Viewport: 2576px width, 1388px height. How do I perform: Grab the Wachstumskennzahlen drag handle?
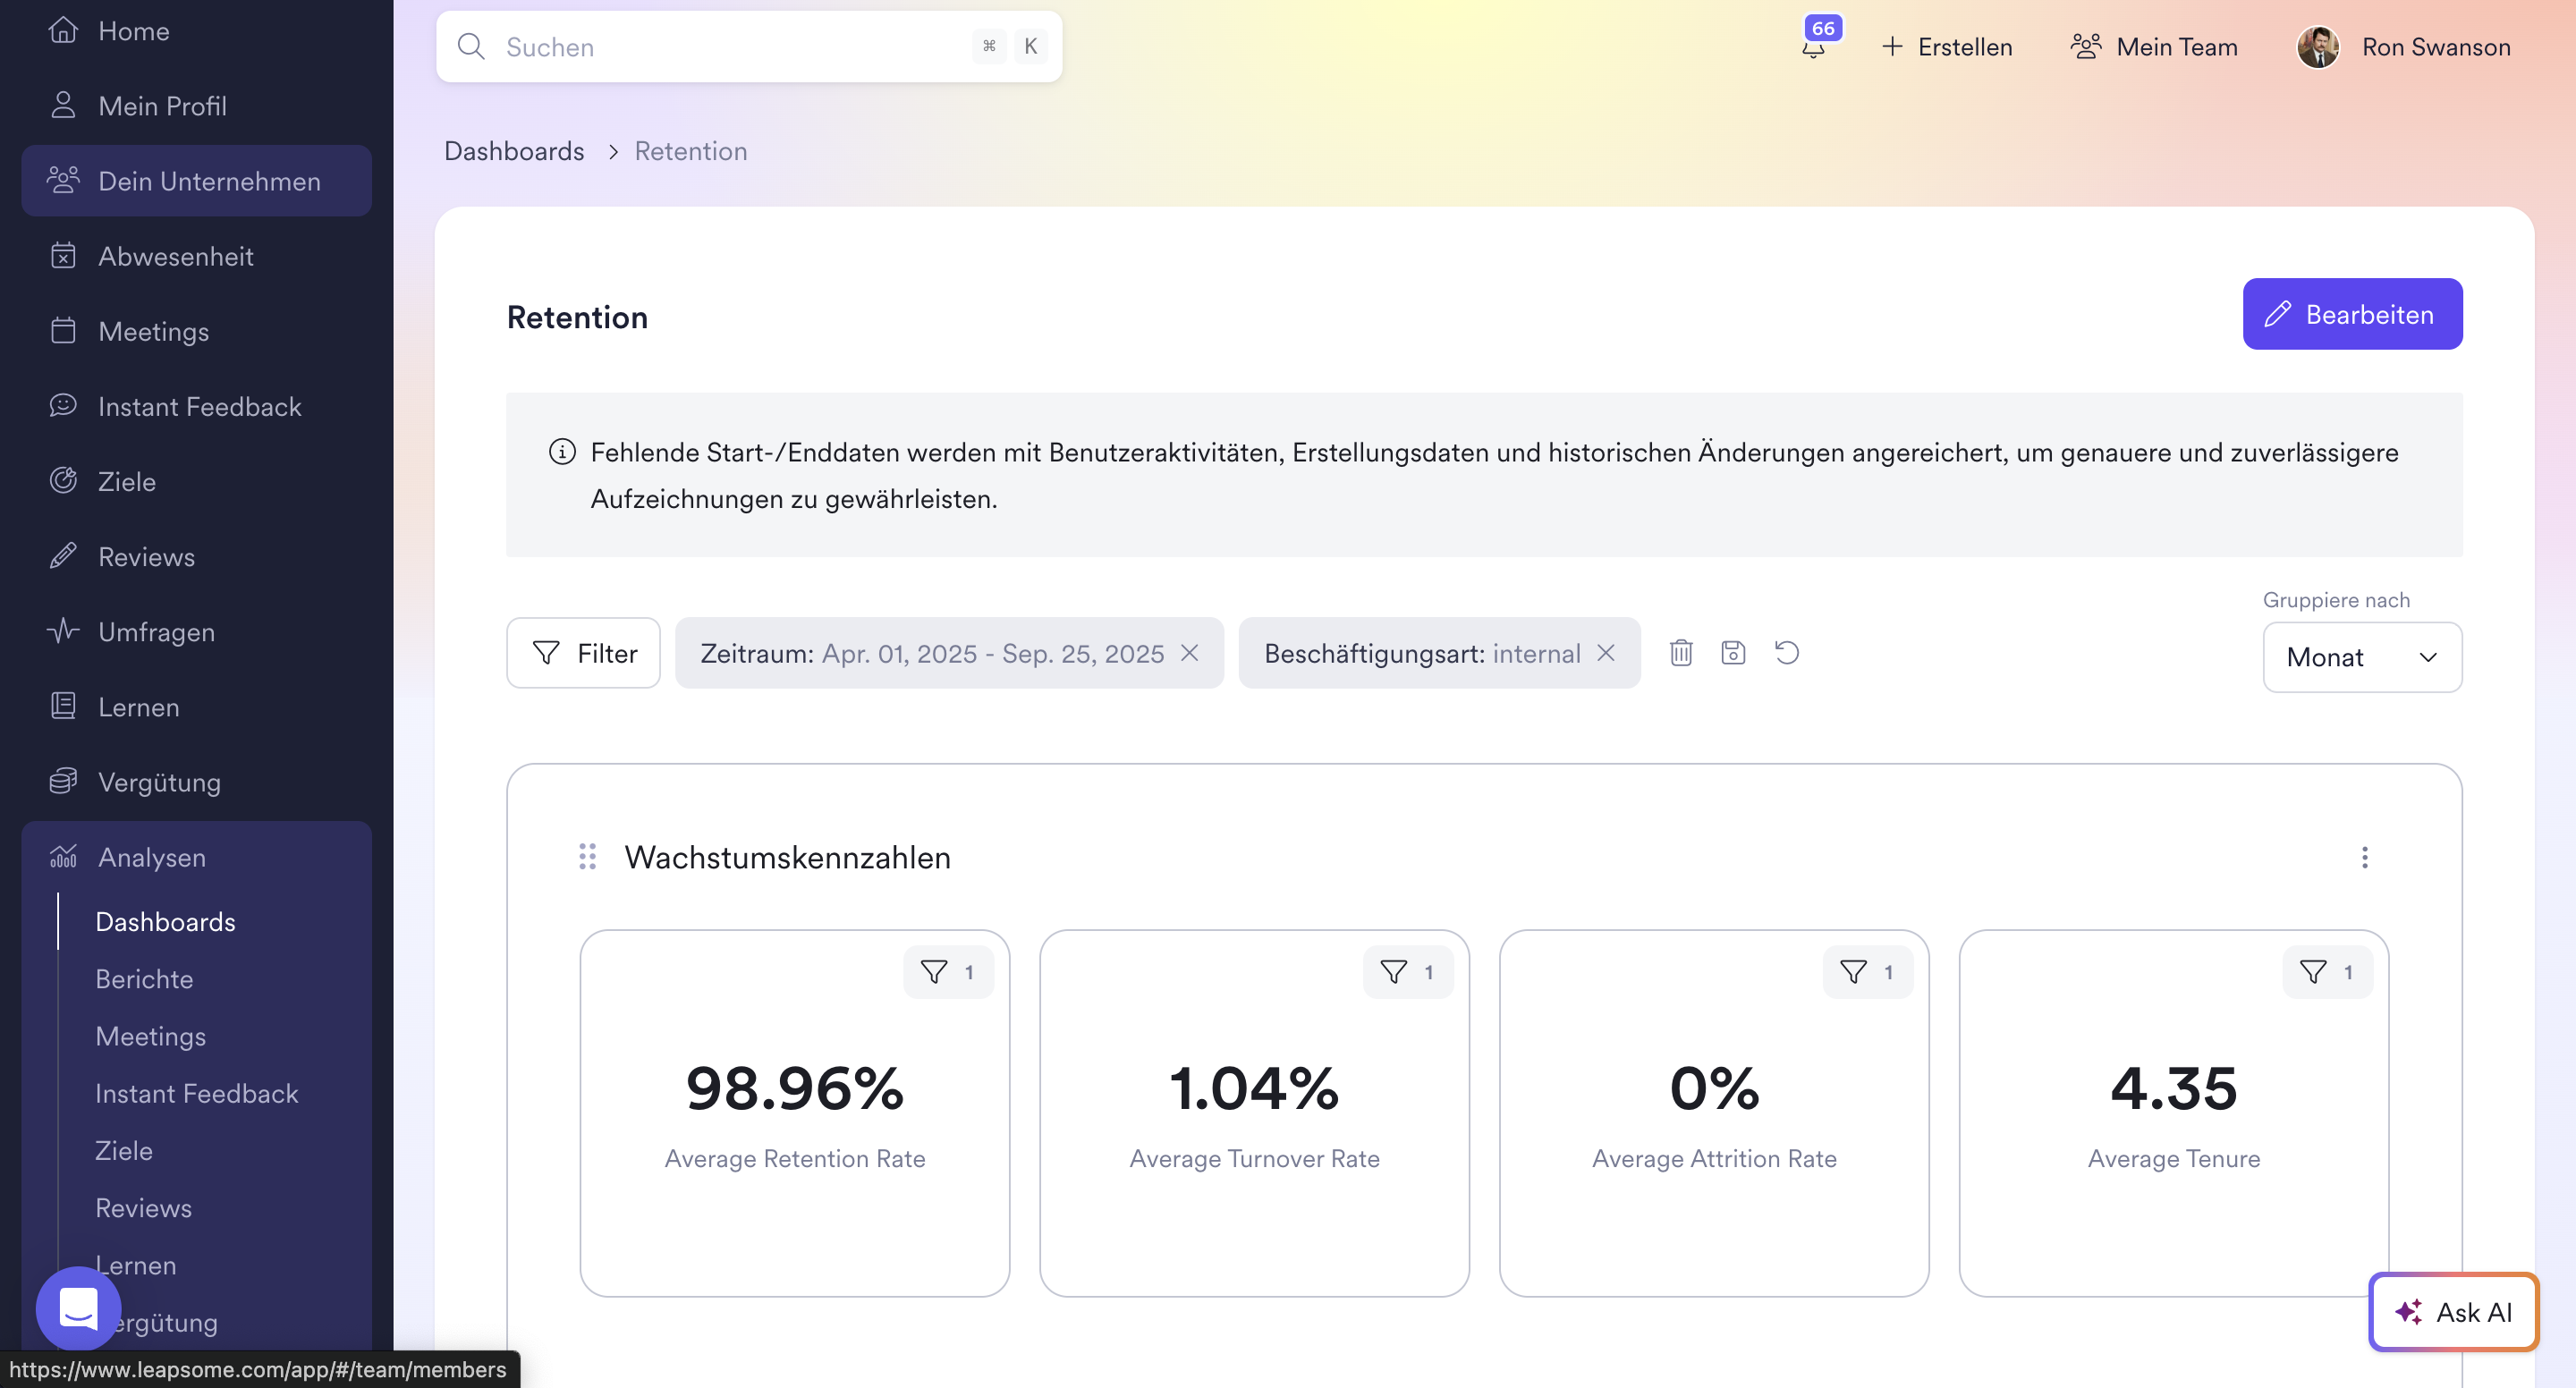tap(587, 857)
